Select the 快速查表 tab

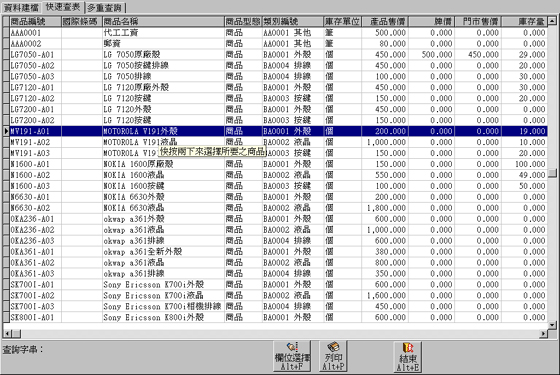click(63, 7)
